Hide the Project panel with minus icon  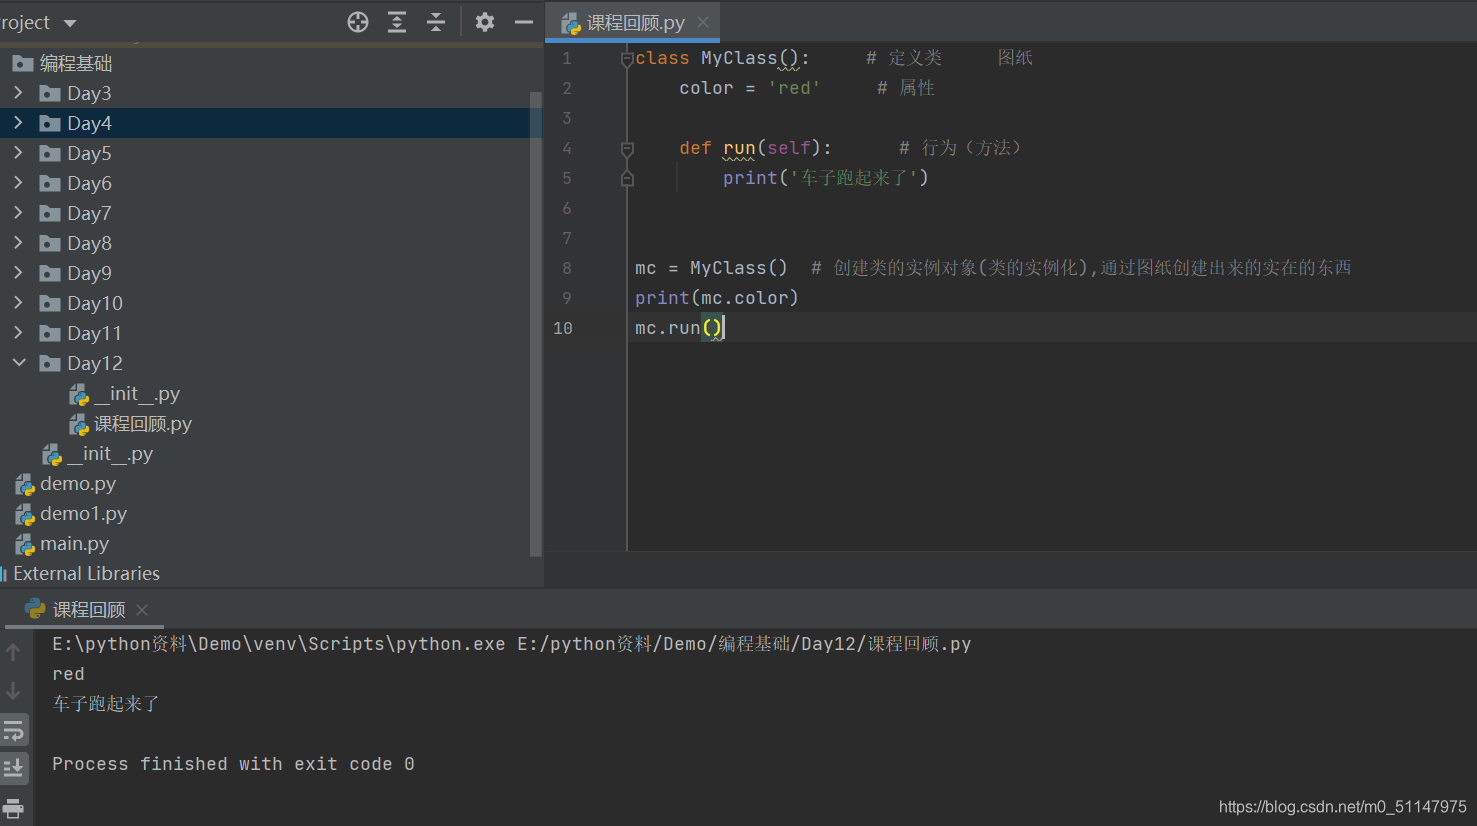(524, 22)
